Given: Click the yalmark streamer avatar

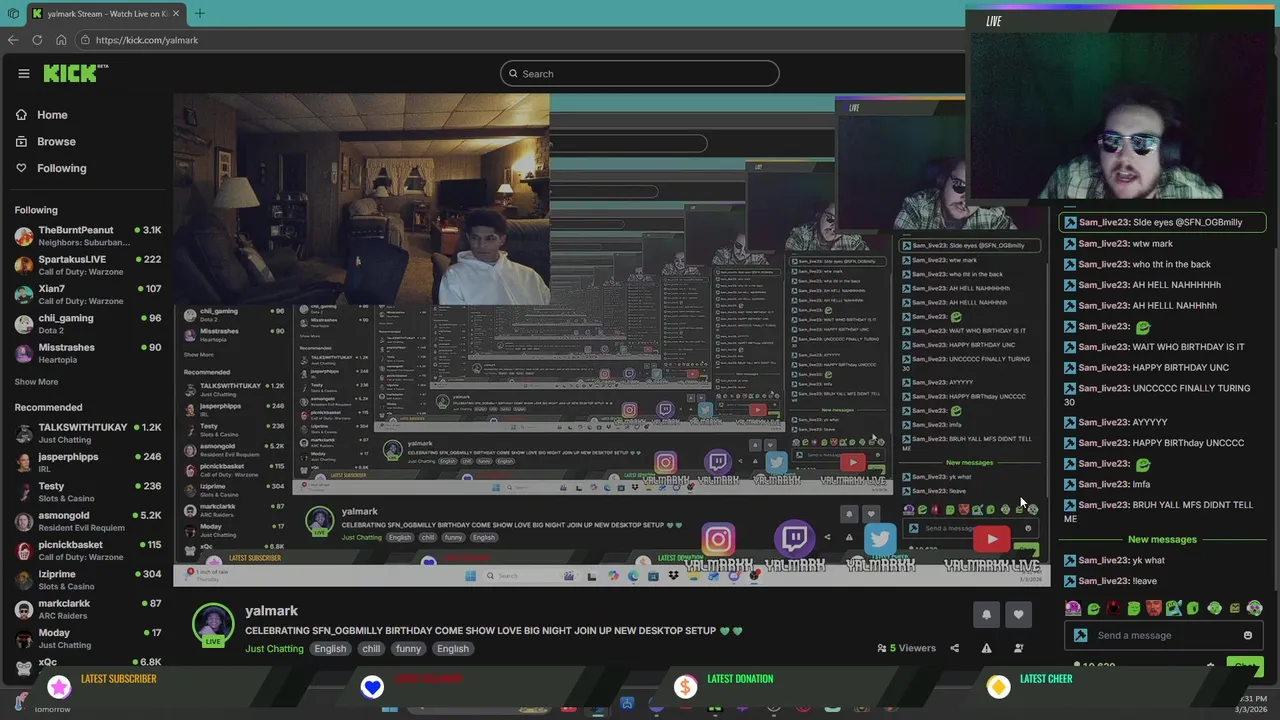Looking at the screenshot, I should (x=213, y=625).
